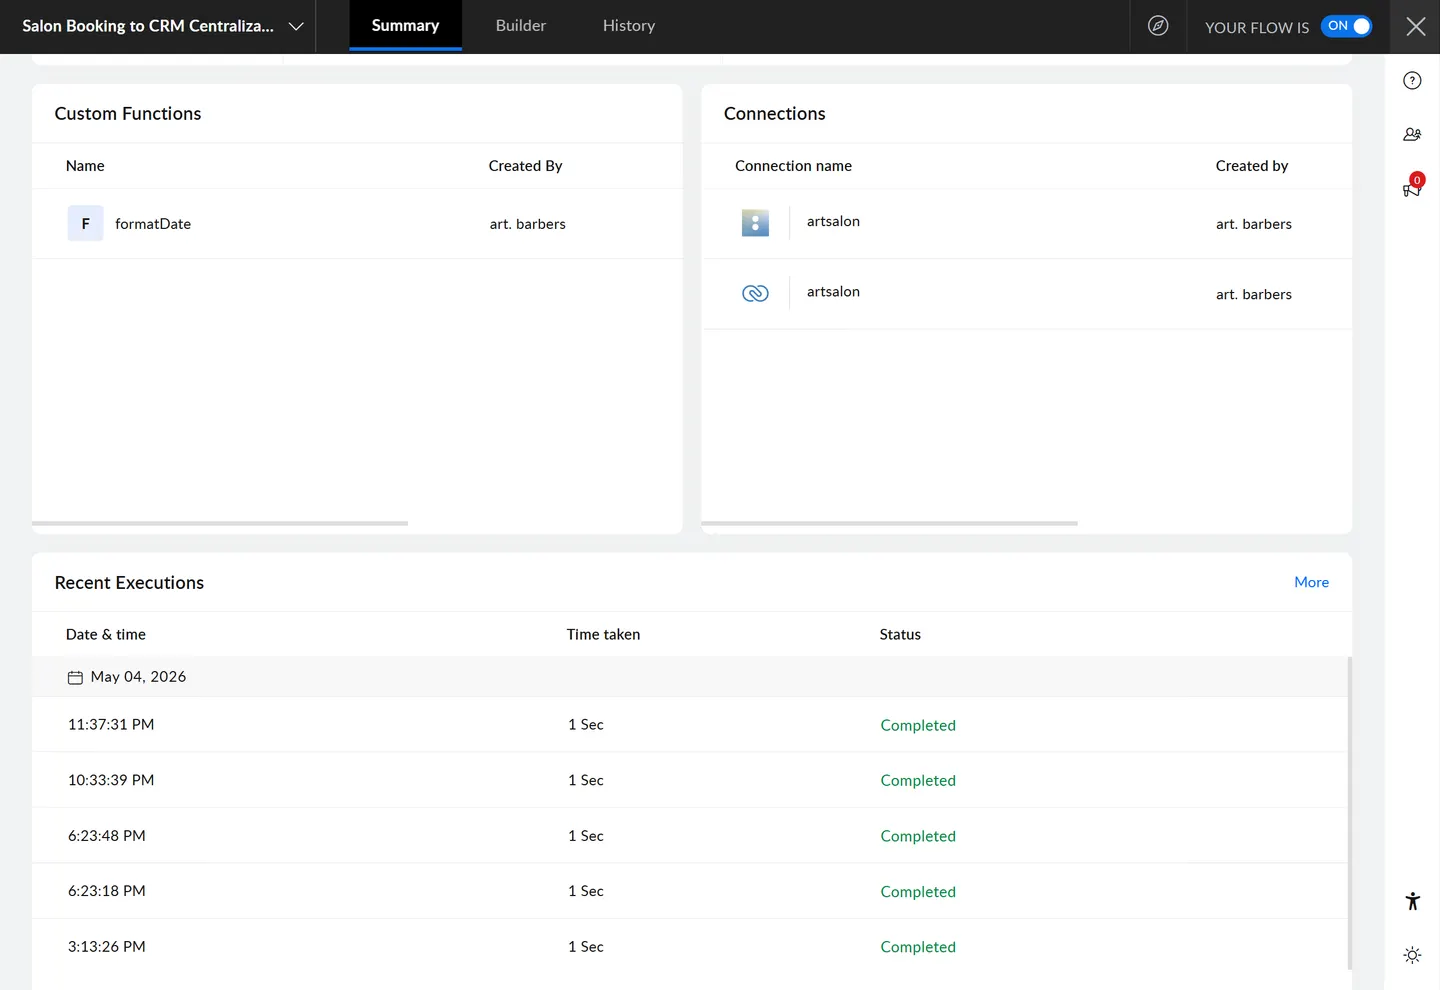Select the 6:23:18 PM execution
Screen dimensions: 1440x990
[690, 891]
